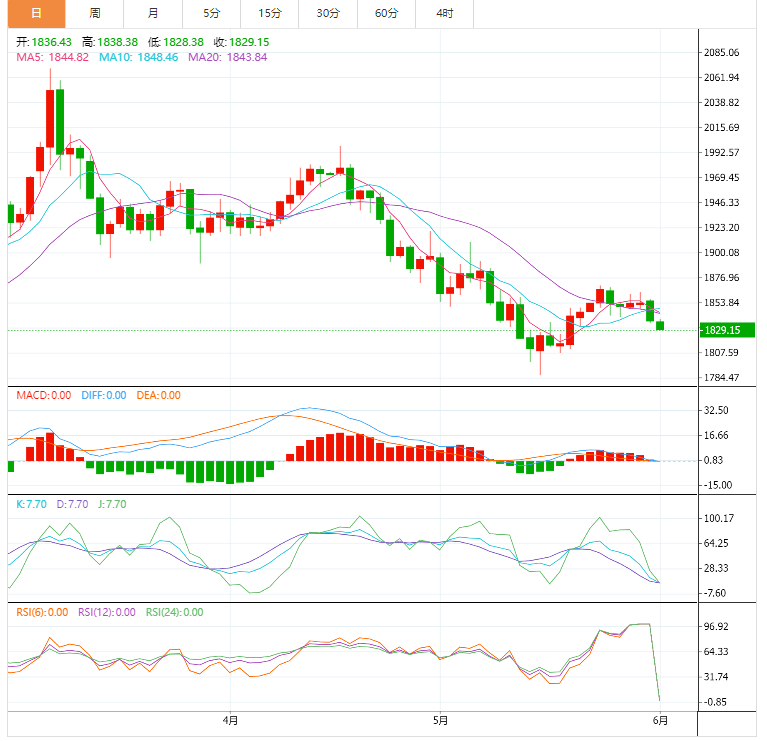Click the 2085.06 price axis label

722,53
